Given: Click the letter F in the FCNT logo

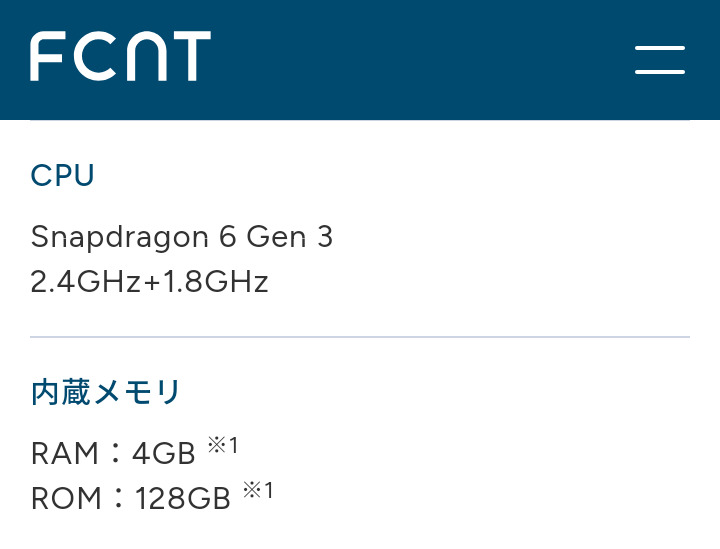Looking at the screenshot, I should point(47,56).
